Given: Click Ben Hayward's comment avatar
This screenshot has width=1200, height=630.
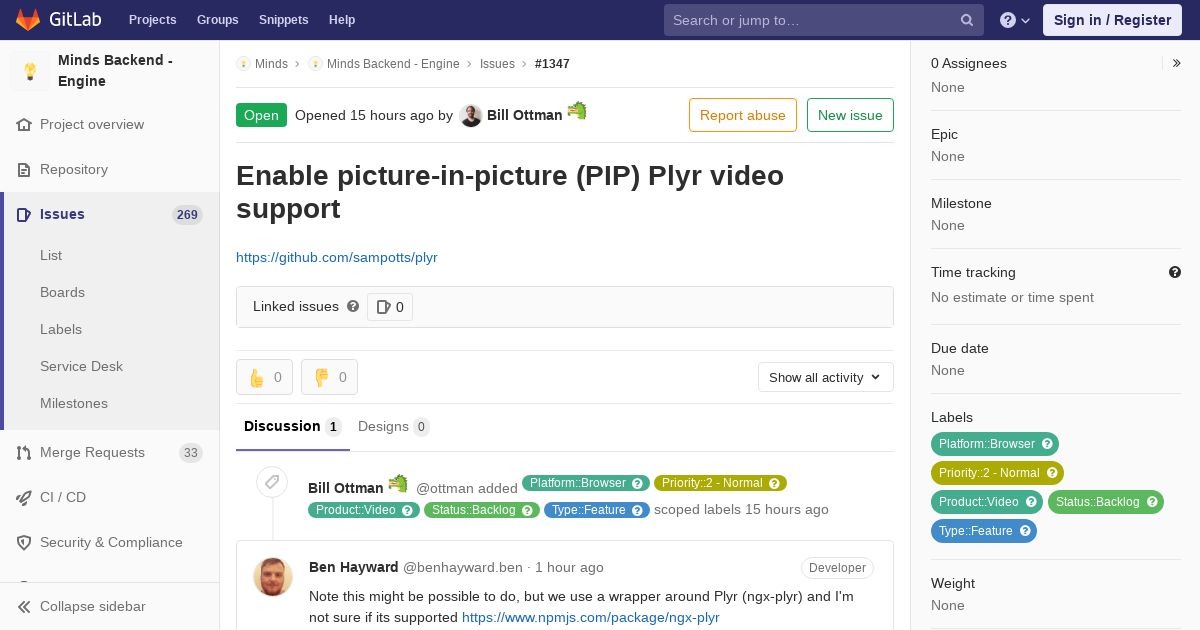Looking at the screenshot, I should [273, 577].
